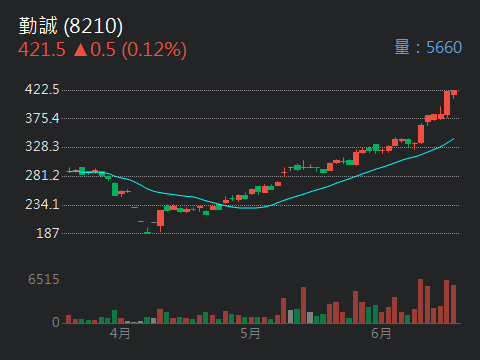Image resolution: width=480 pixels, height=360 pixels.
Task: Click the highest volume bar in June
Action: click(420, 301)
